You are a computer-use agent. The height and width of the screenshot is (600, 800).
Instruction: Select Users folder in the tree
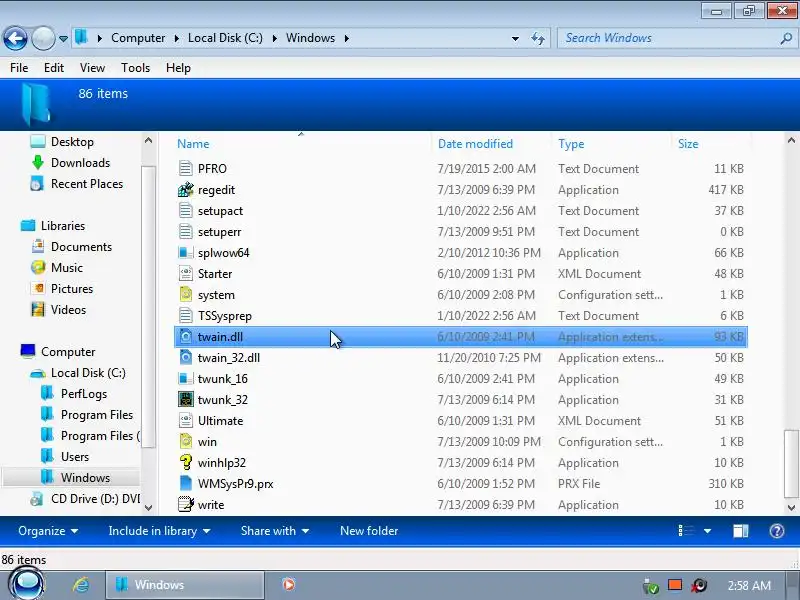[74, 457]
